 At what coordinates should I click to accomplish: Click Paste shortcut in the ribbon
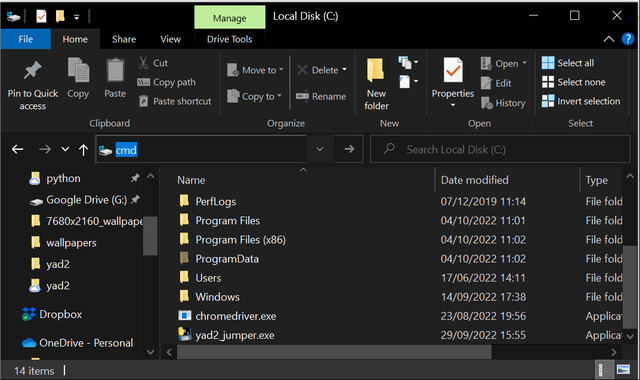(175, 101)
